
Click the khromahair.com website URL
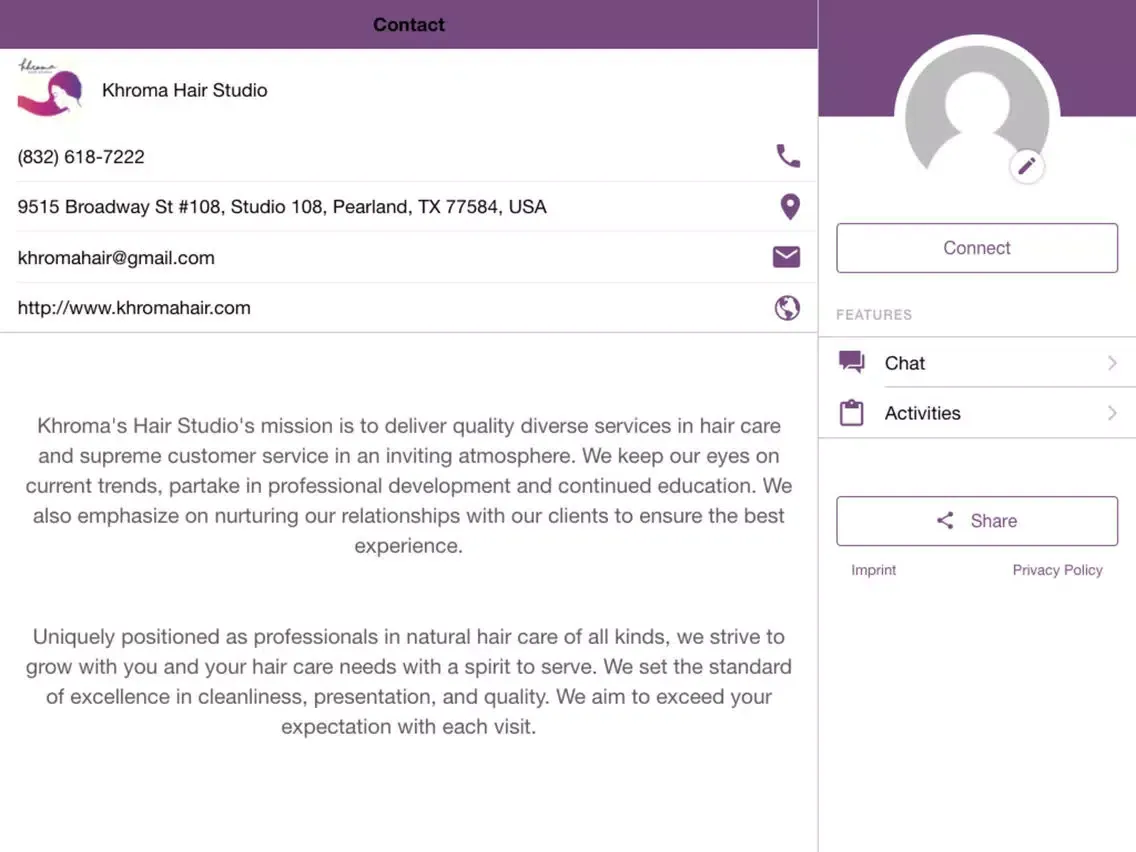point(134,308)
